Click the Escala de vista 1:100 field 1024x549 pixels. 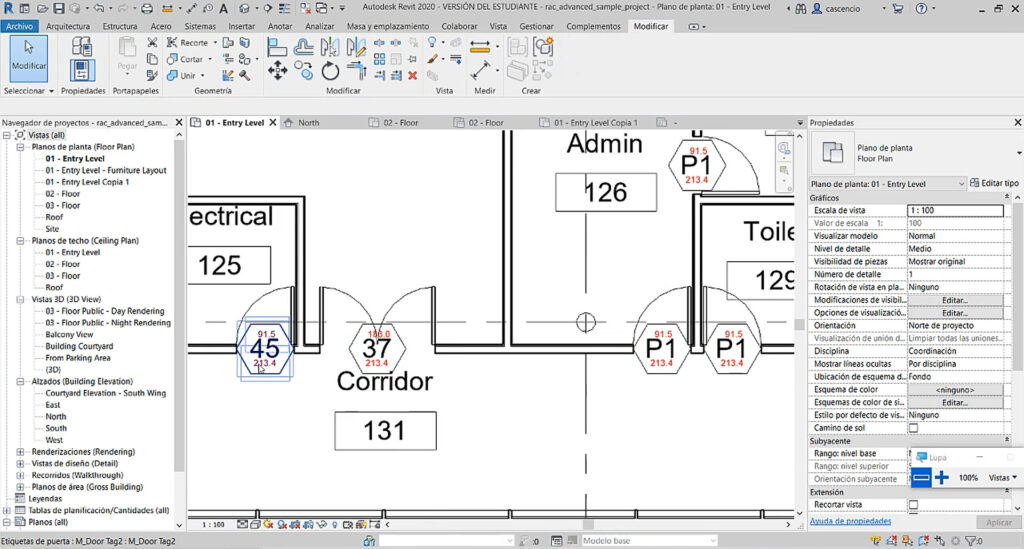(x=955, y=210)
